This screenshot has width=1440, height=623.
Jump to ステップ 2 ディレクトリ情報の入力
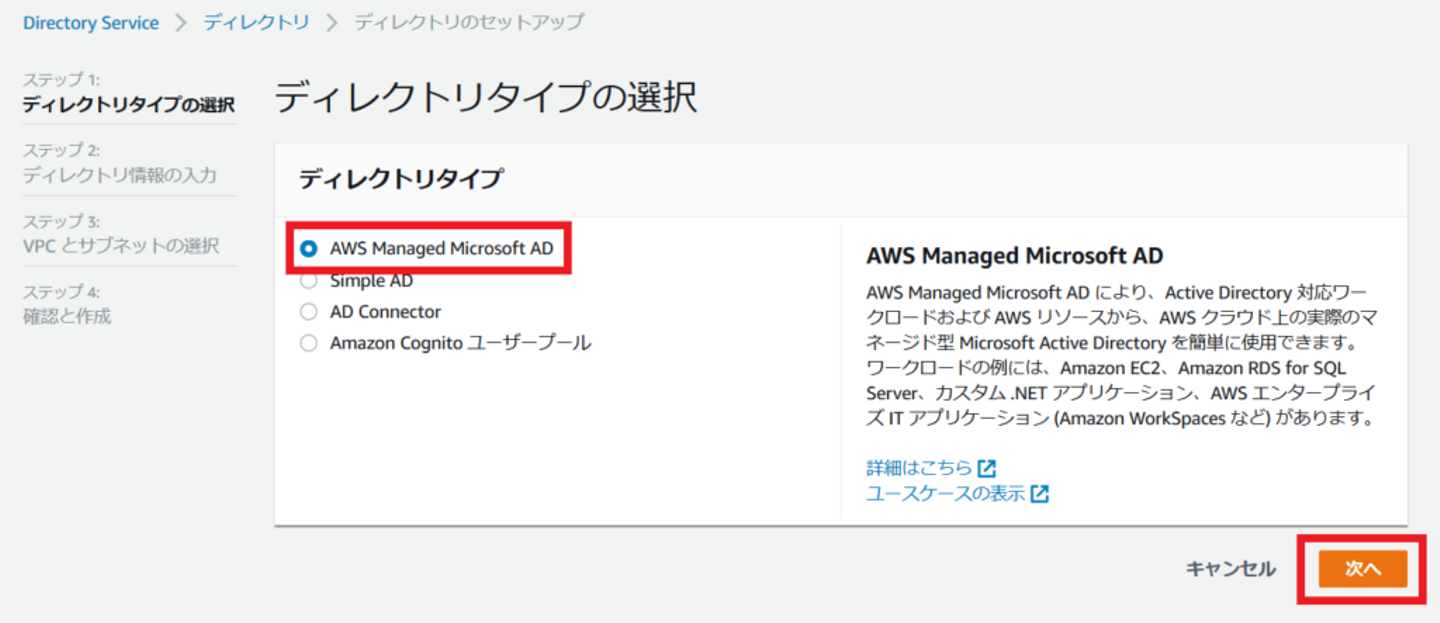coord(119,175)
